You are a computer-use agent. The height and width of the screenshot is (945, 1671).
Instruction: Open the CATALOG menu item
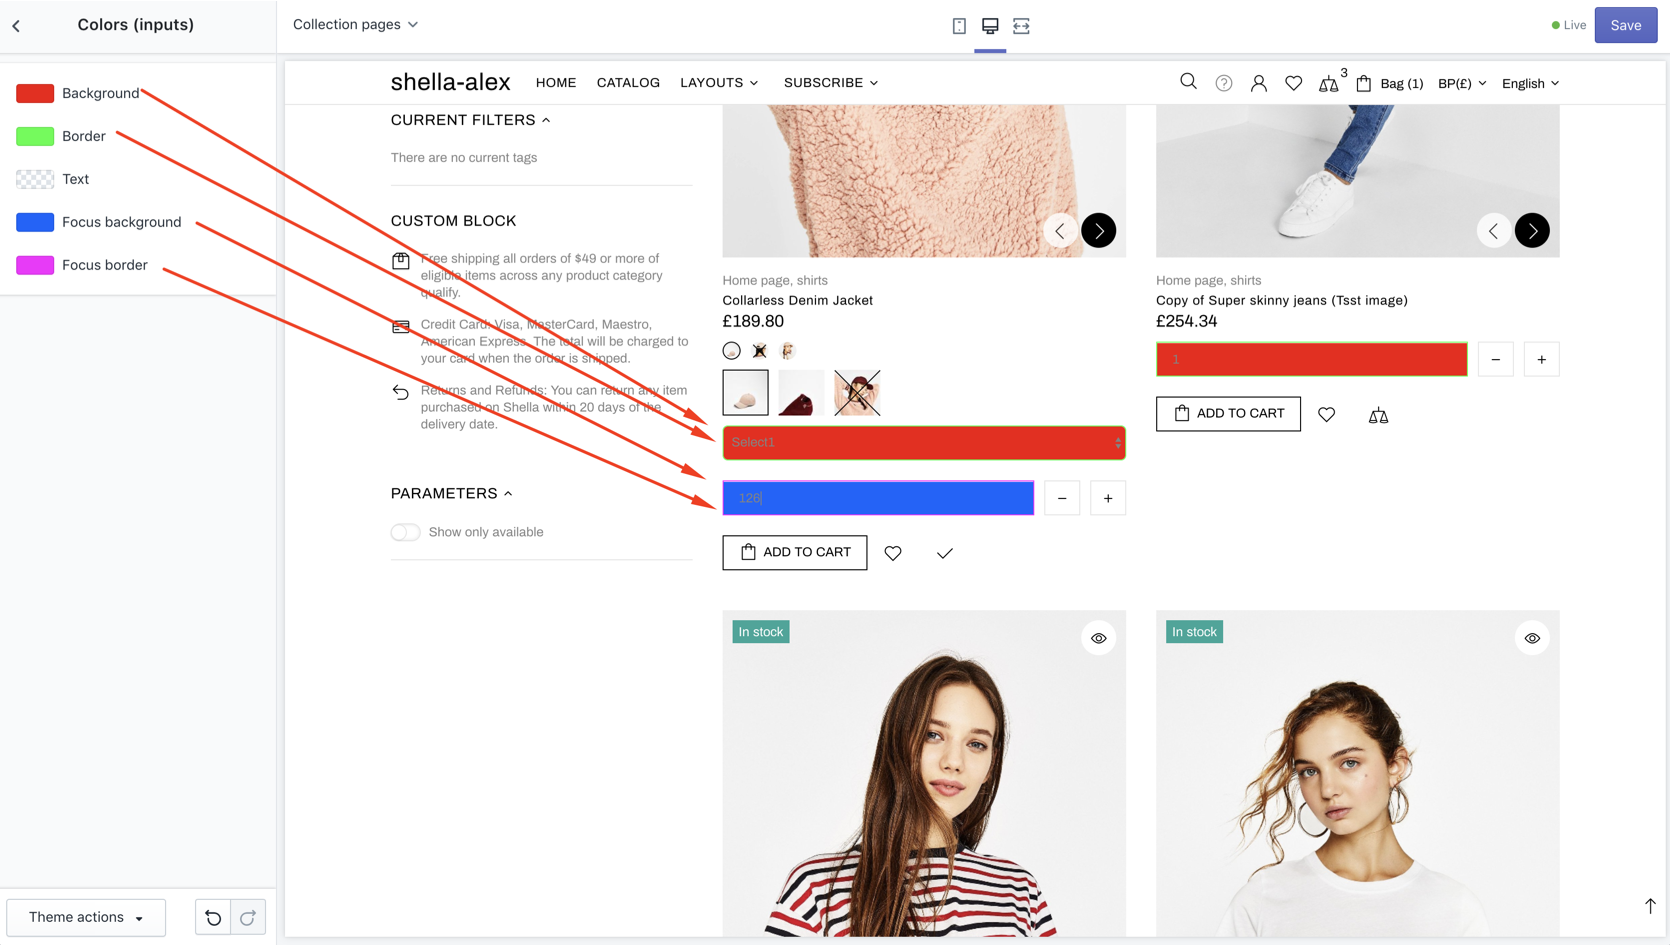coord(628,83)
